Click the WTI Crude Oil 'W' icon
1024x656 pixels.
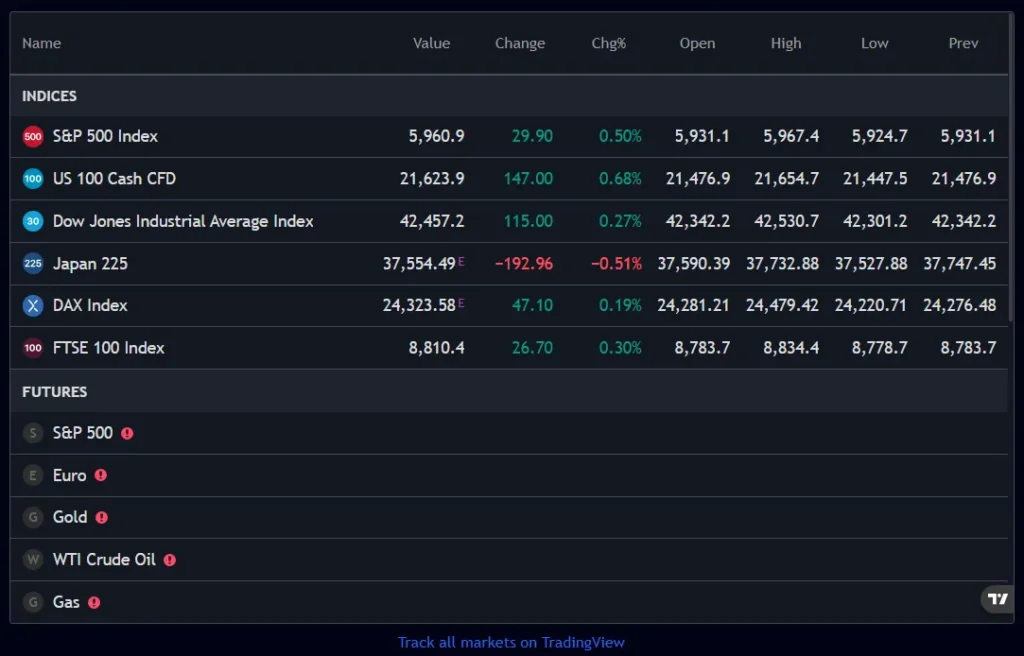pos(31,559)
